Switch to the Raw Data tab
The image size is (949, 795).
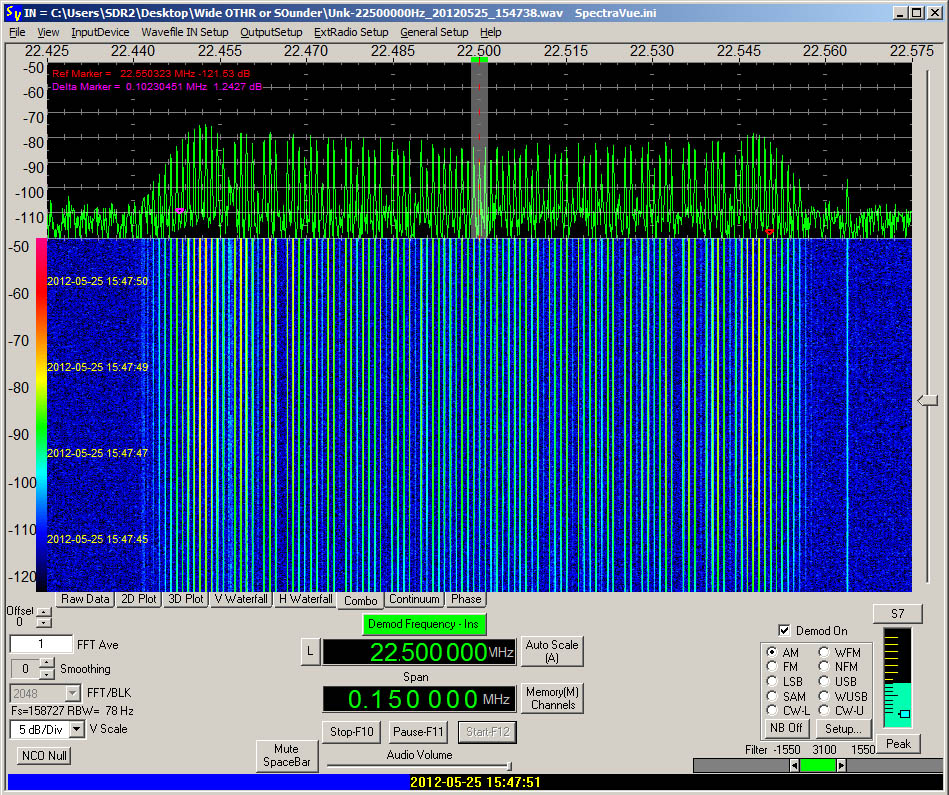point(85,599)
